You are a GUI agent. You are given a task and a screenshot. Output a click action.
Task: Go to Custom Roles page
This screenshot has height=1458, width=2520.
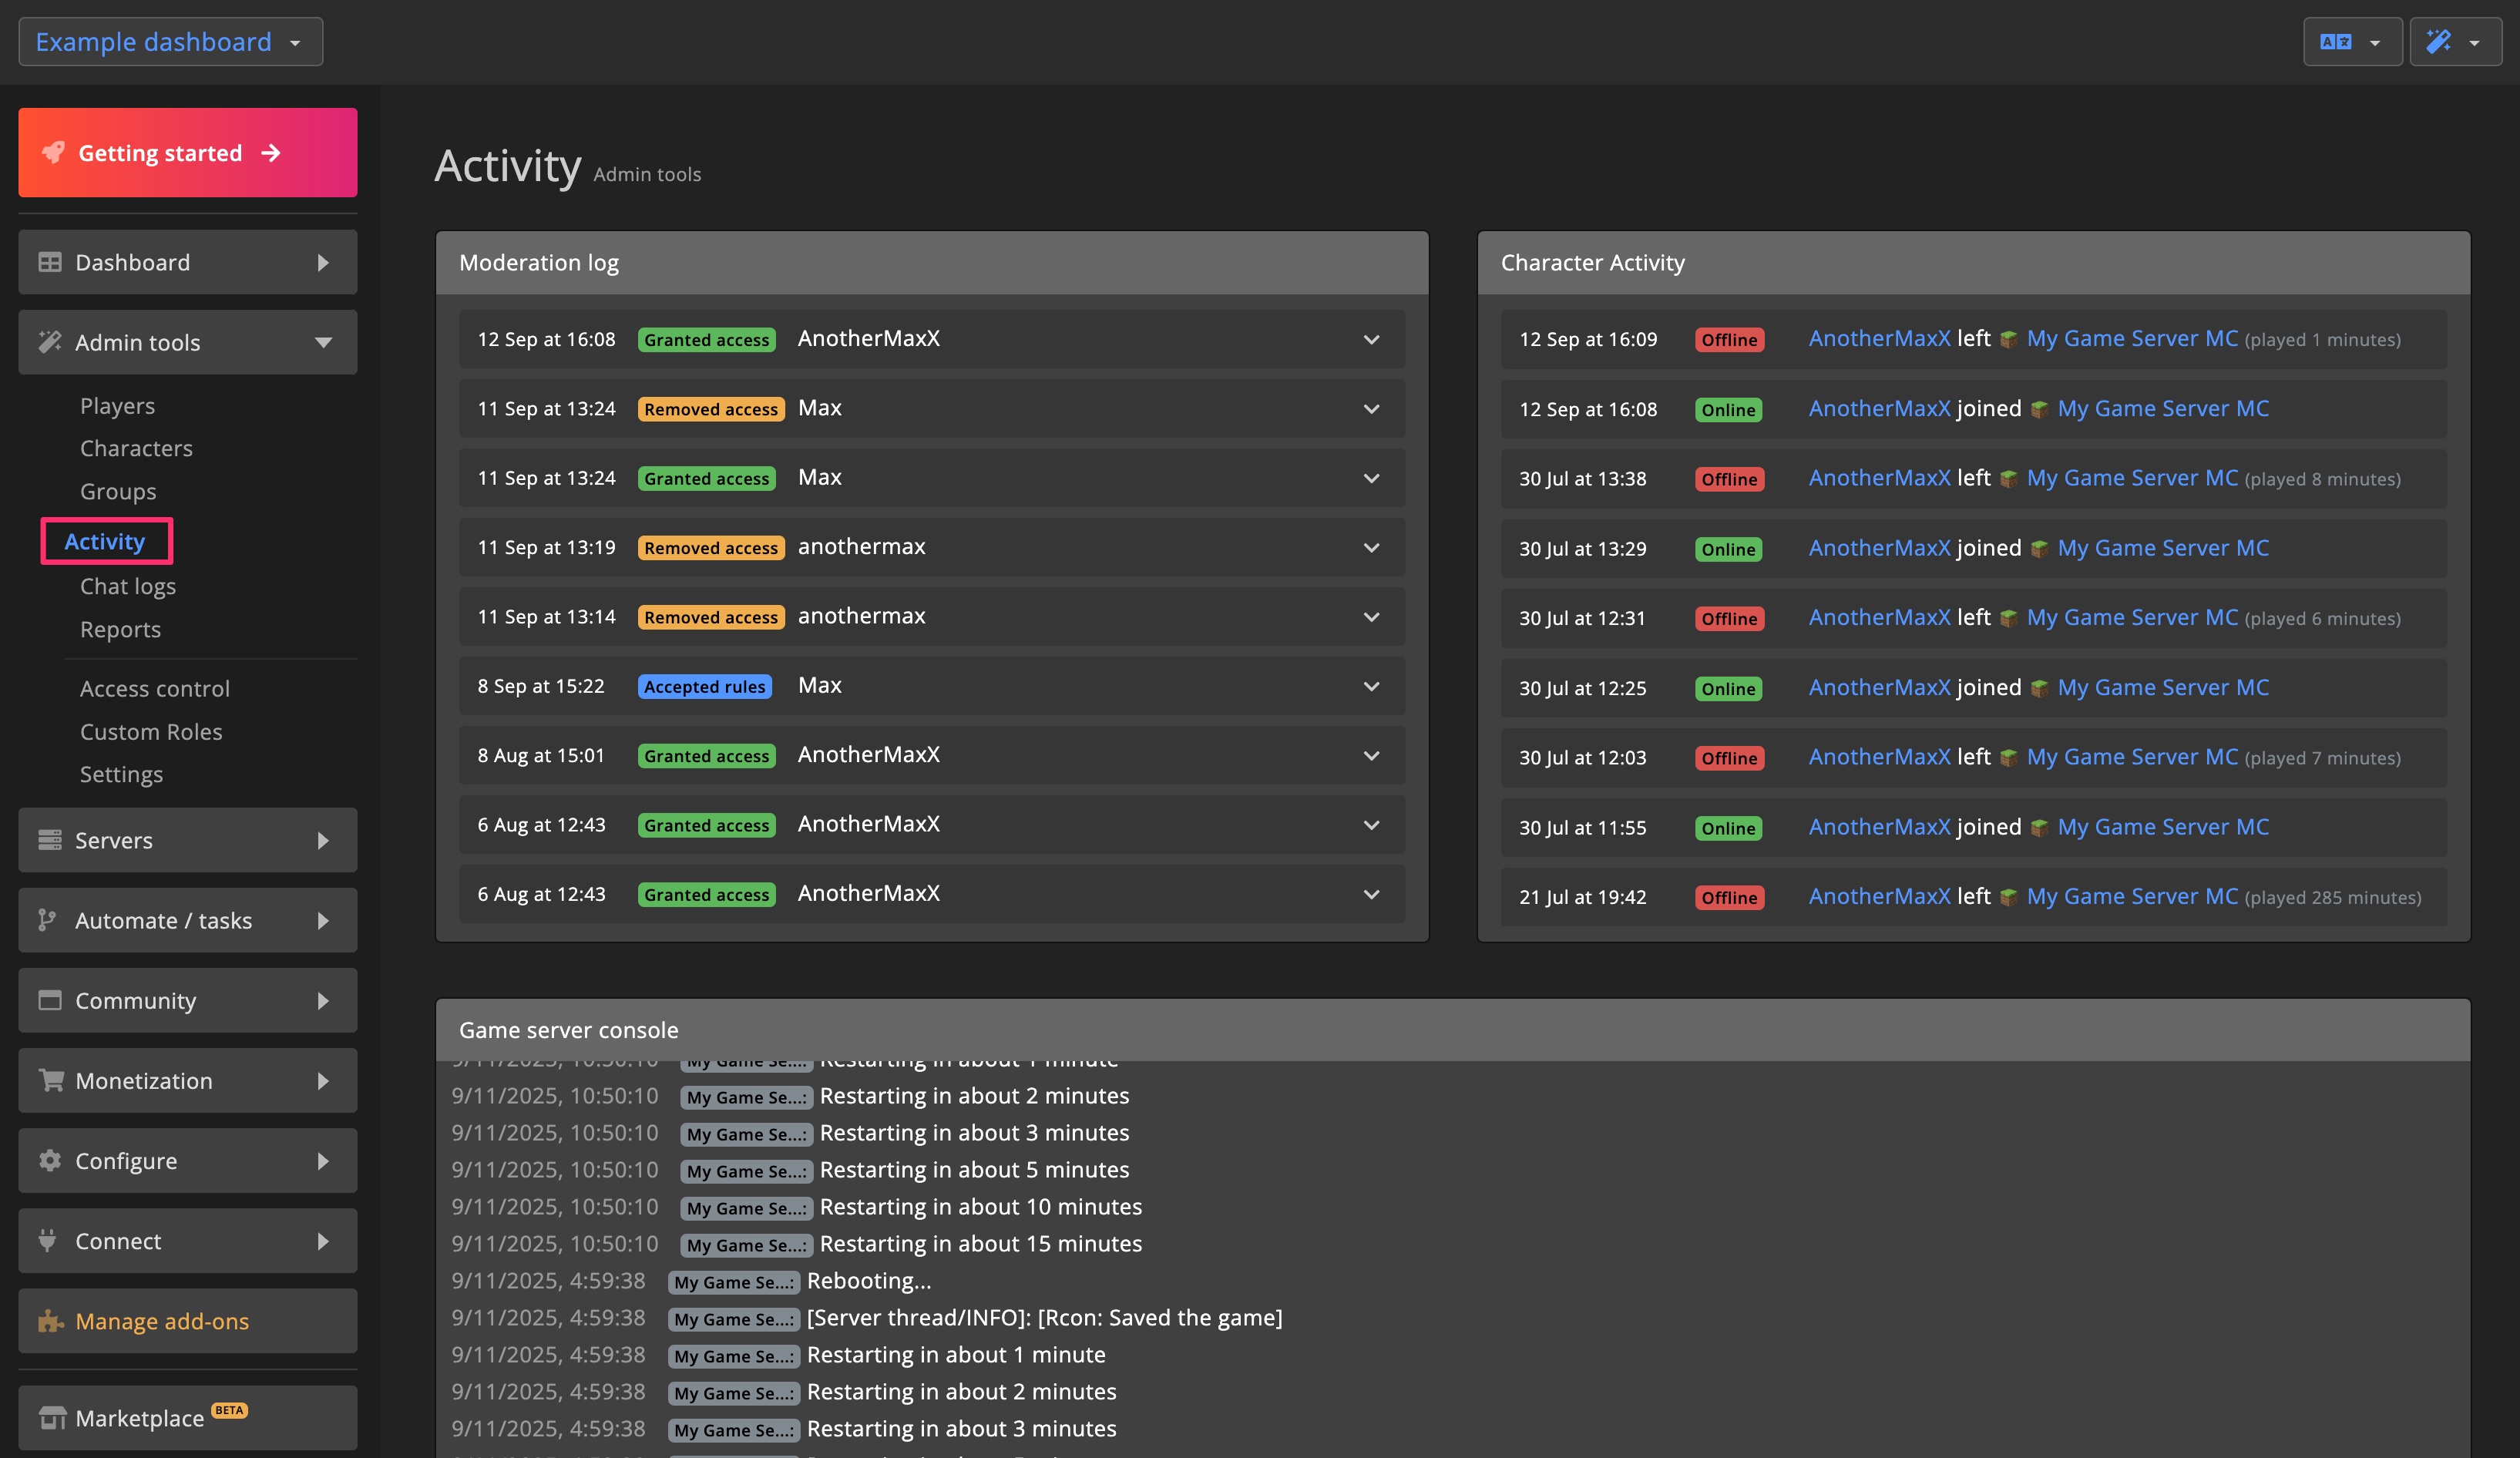click(151, 731)
